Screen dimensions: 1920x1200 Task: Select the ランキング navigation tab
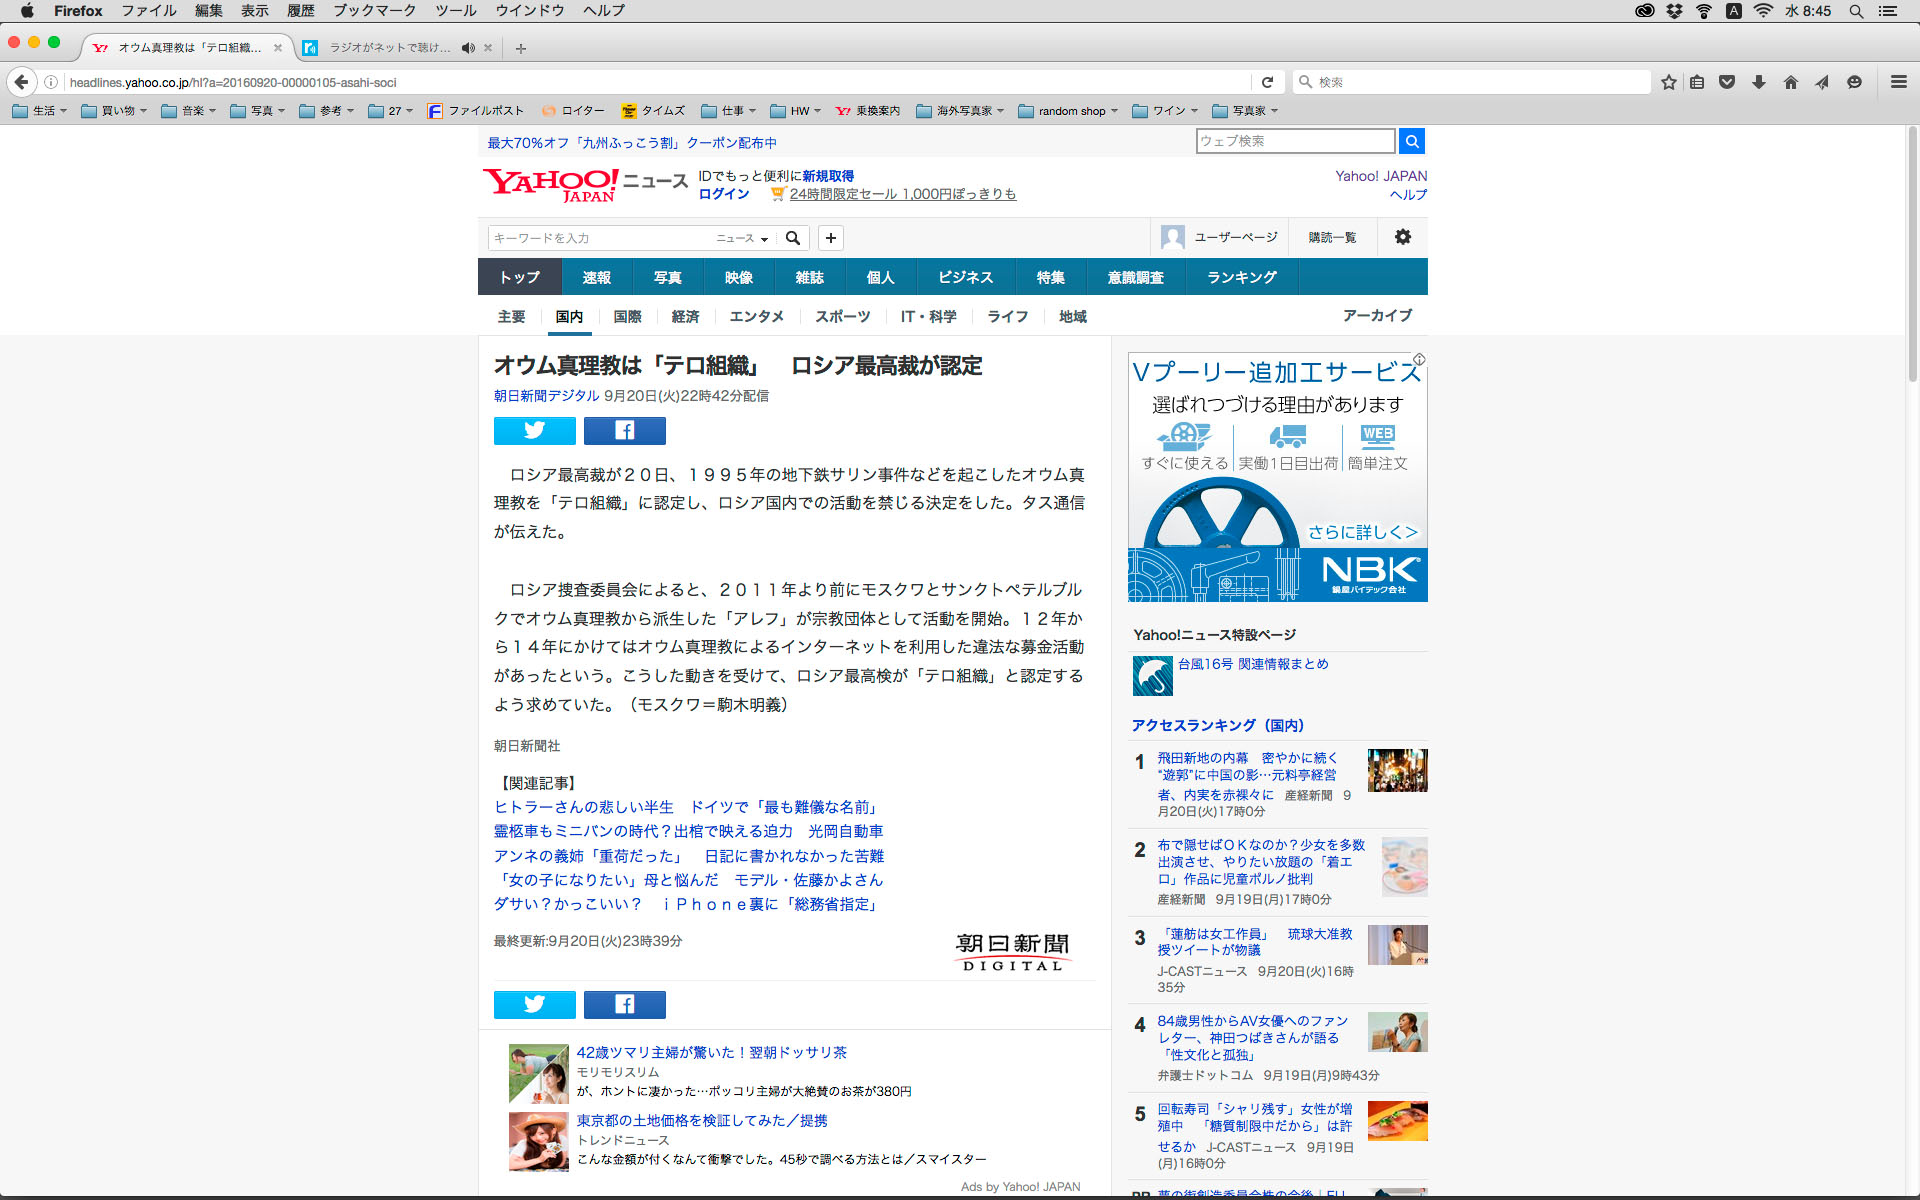1241,277
